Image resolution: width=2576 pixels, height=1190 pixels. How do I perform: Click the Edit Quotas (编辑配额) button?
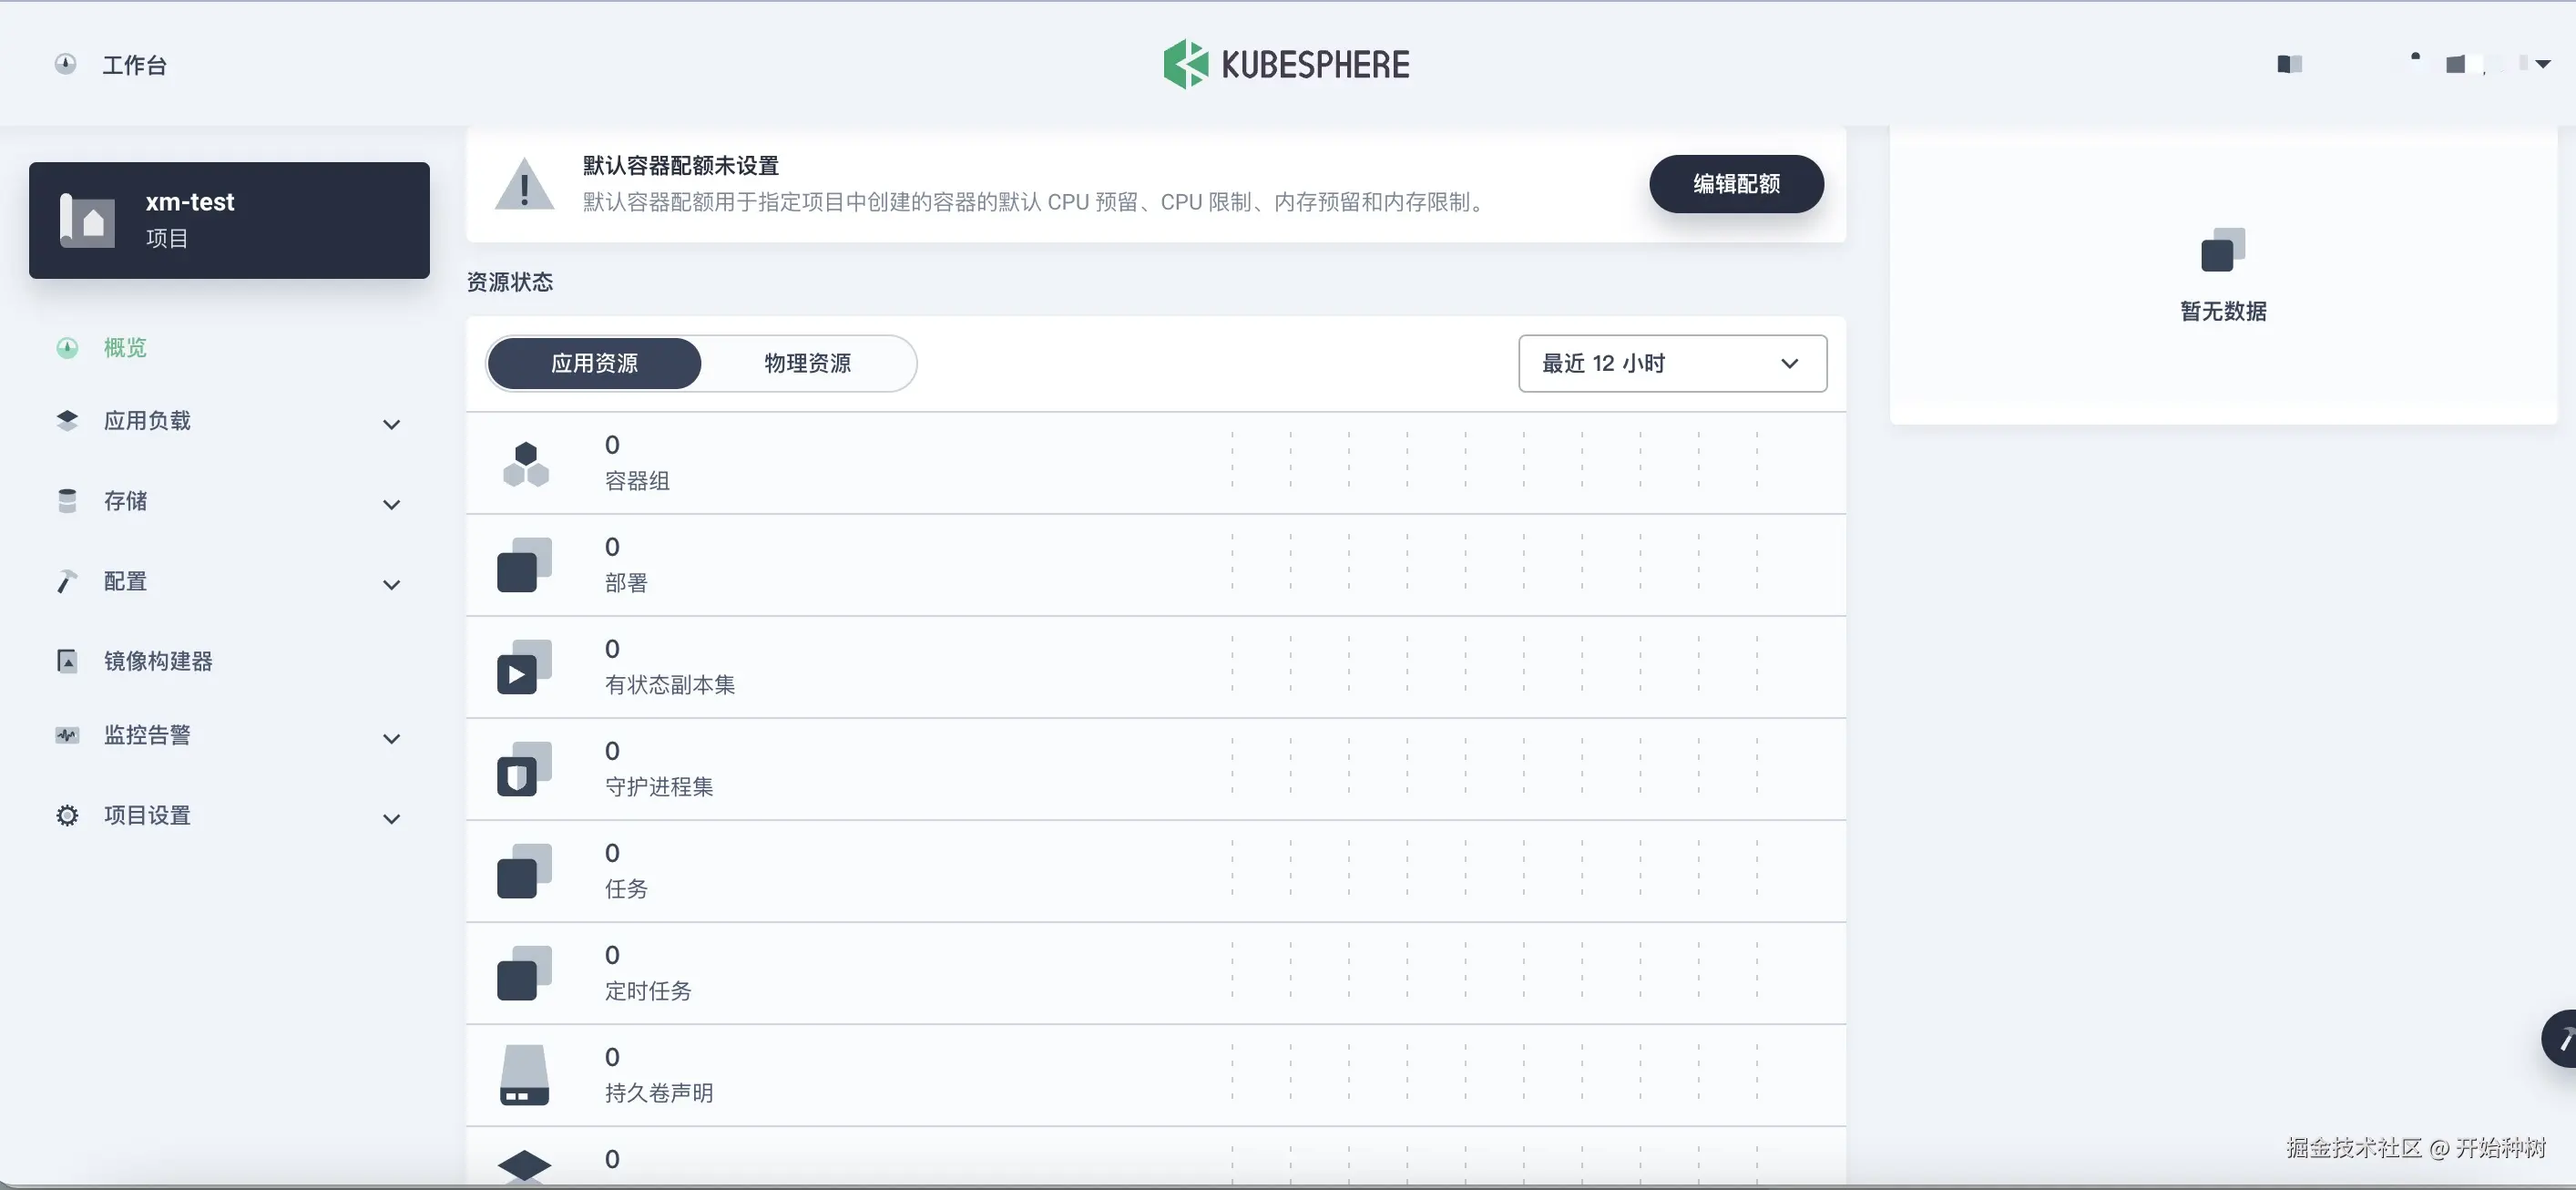click(1735, 184)
